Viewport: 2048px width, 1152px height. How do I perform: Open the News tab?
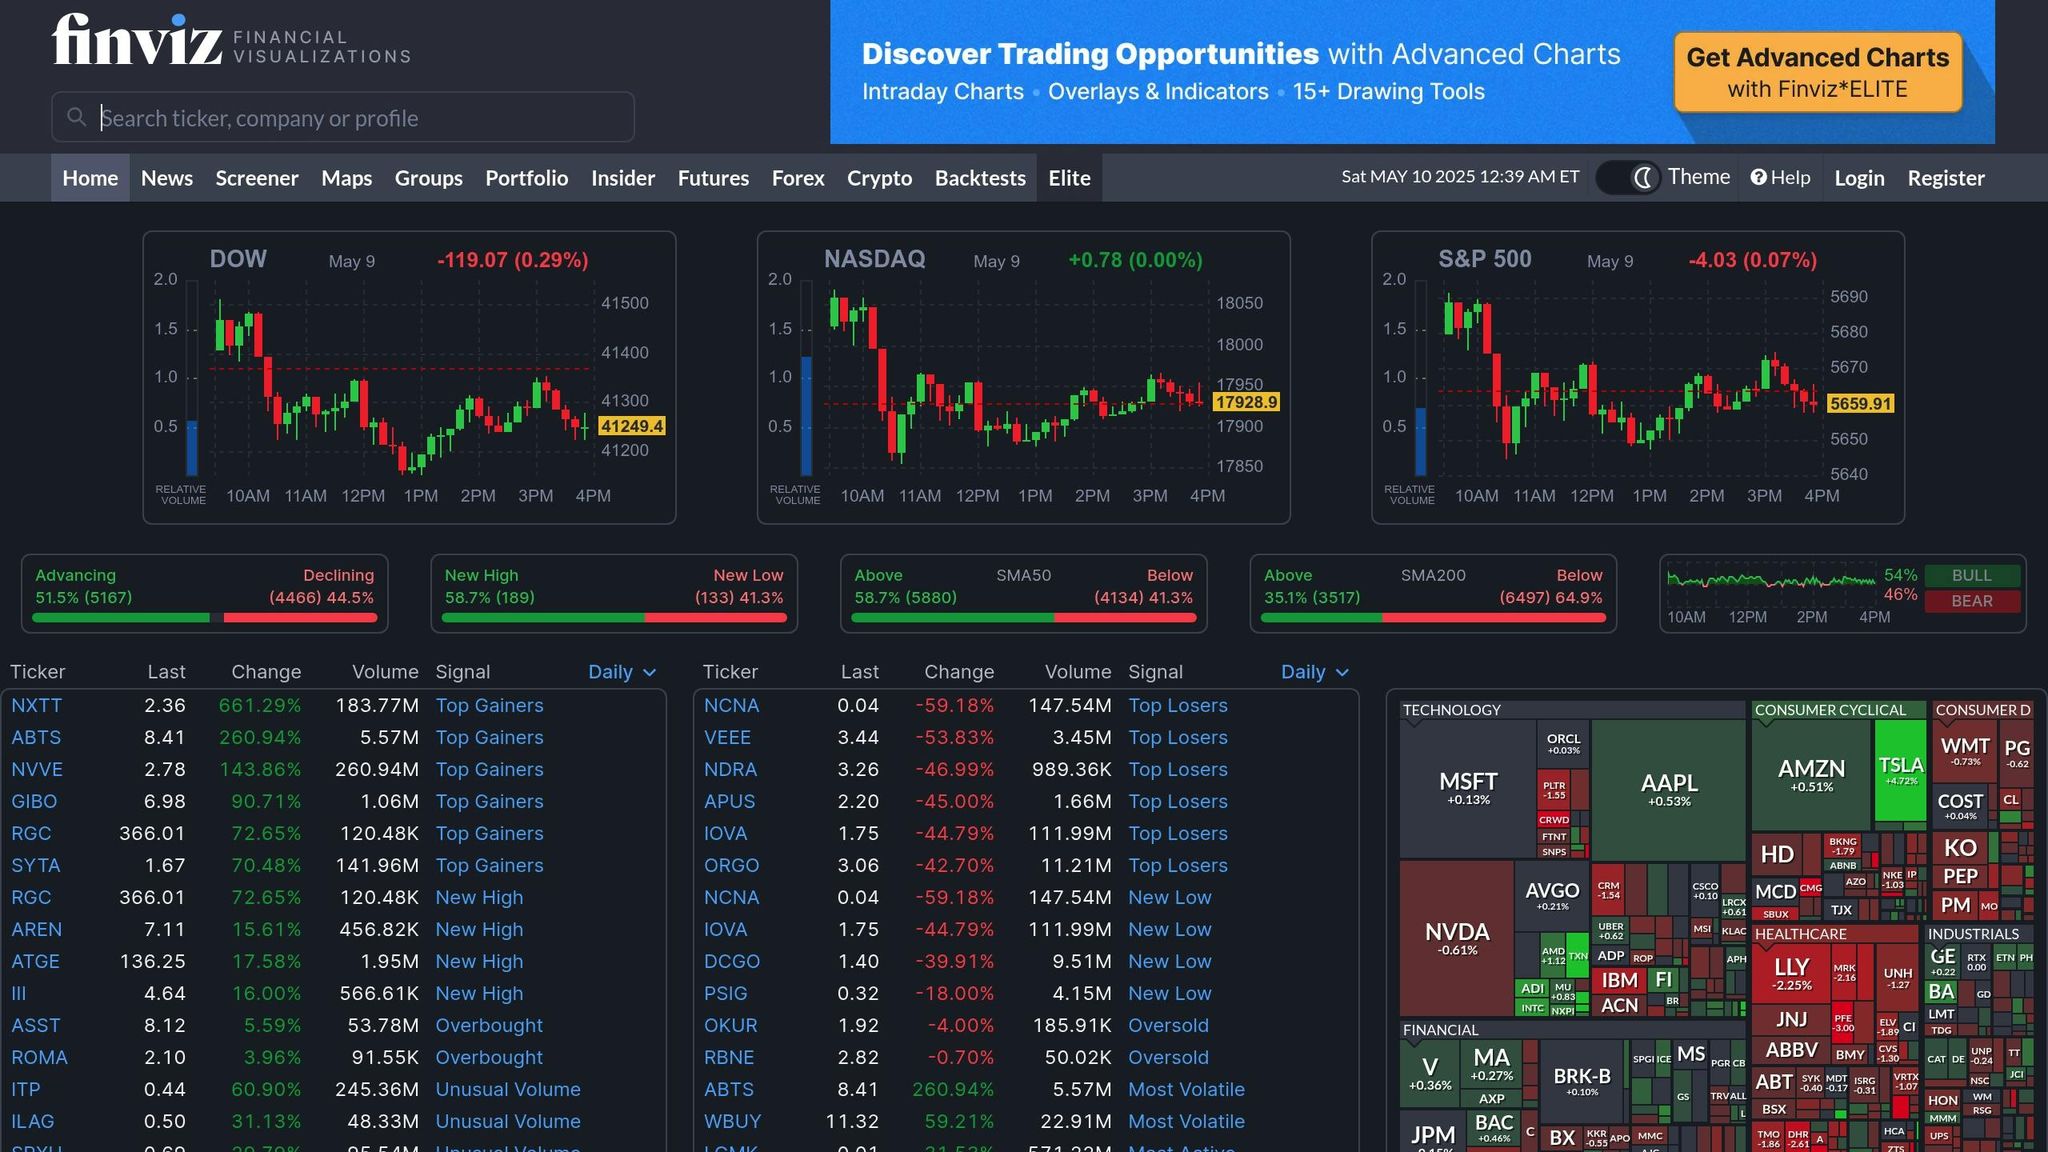167,178
